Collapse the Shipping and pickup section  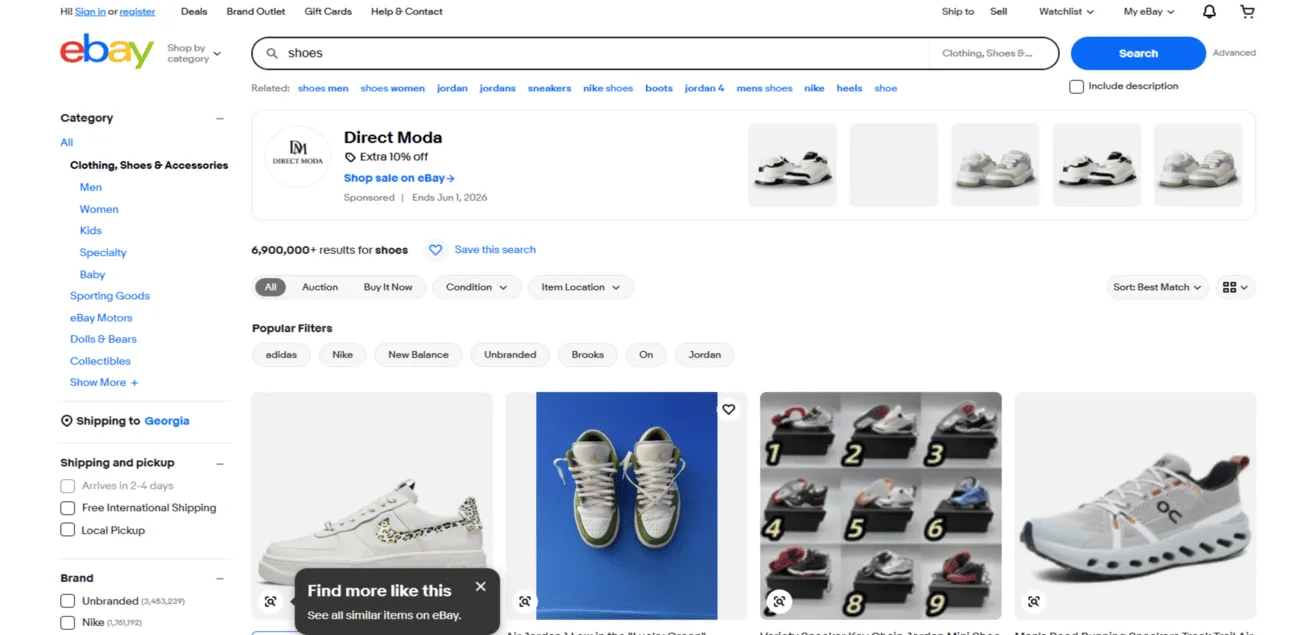pyautogui.click(x=220, y=463)
